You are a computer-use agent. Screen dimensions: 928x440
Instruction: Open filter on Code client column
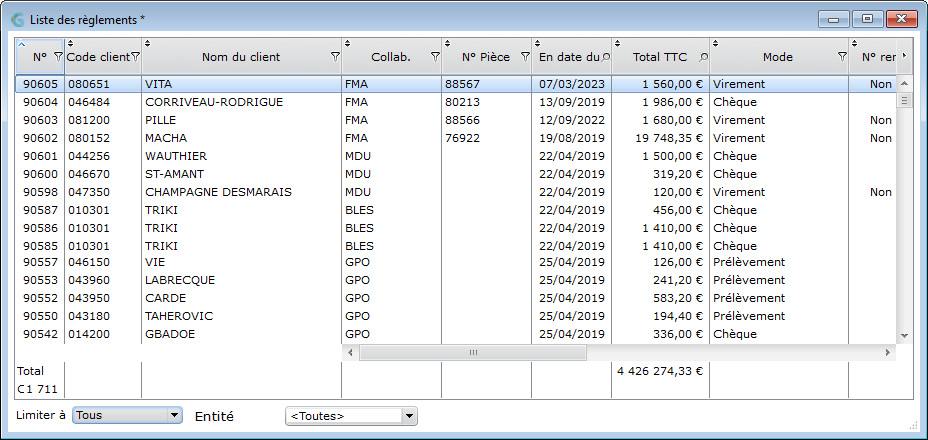pyautogui.click(x=135, y=57)
